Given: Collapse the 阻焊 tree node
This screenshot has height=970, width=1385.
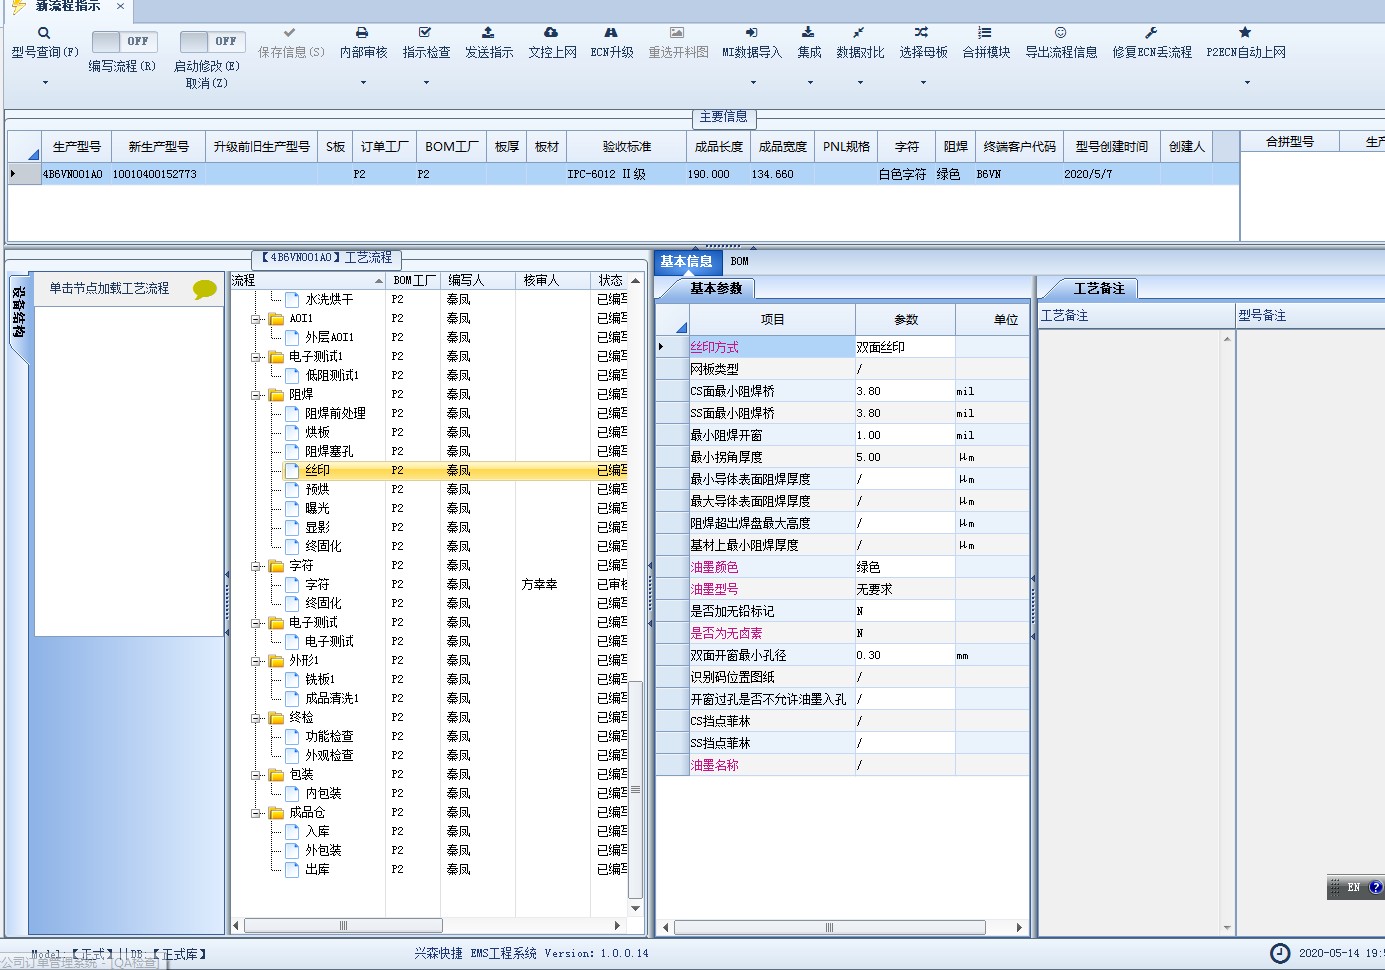Looking at the screenshot, I should (257, 395).
